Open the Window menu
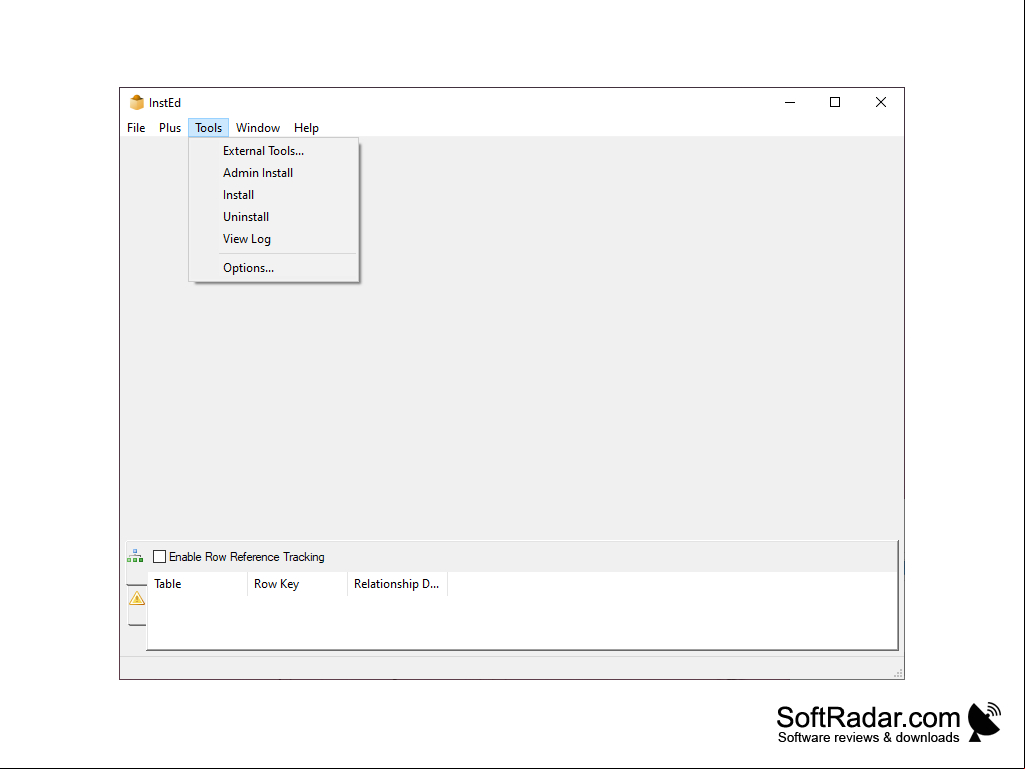 coord(258,128)
